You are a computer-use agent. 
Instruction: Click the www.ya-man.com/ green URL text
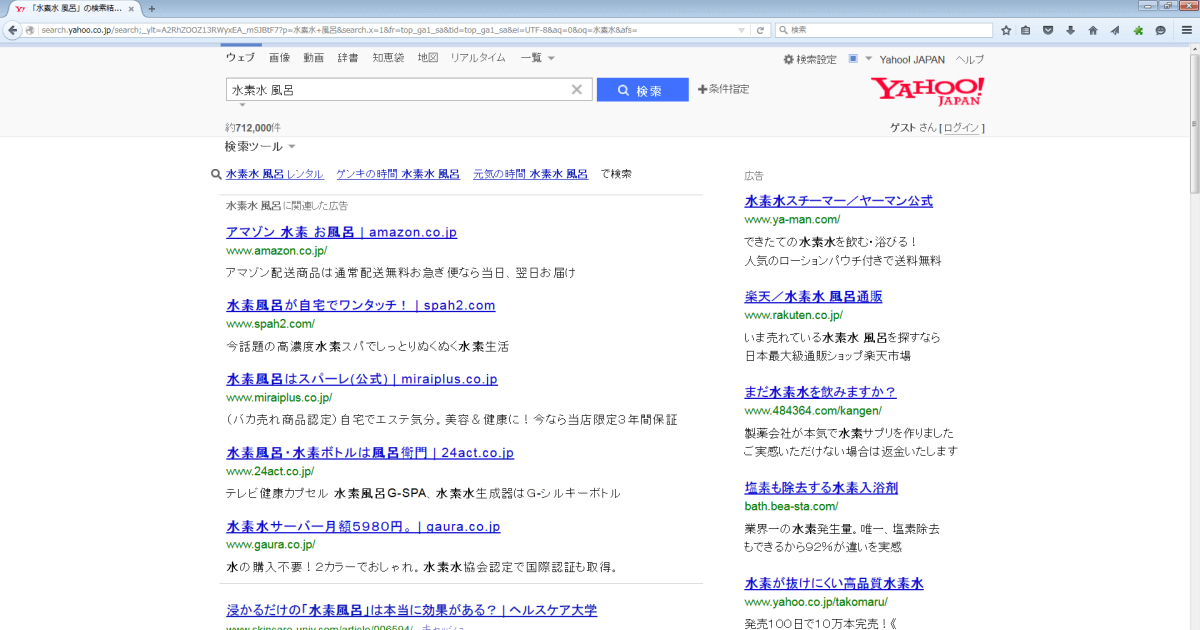tap(792, 219)
